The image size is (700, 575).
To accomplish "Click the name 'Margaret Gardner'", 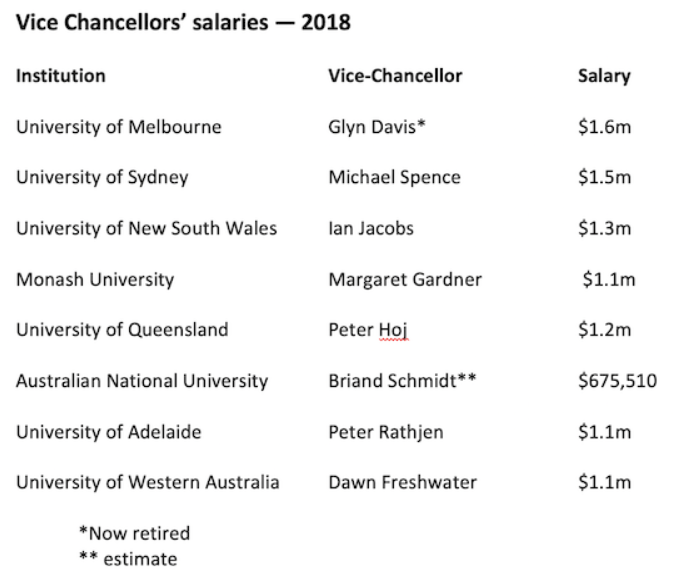I will pos(404,279).
